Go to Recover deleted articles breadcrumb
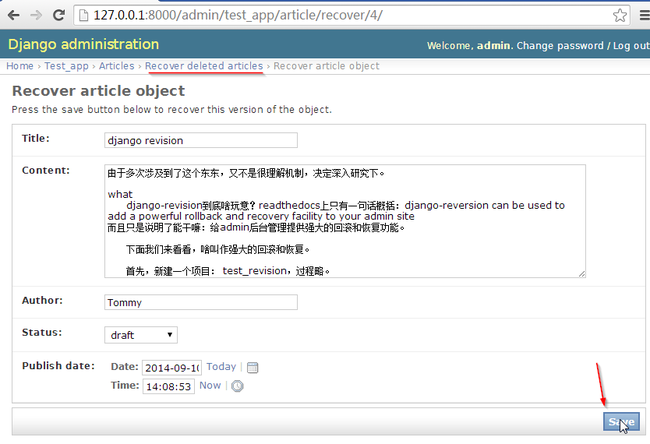The width and height of the screenshot is (650, 444). 204,66
